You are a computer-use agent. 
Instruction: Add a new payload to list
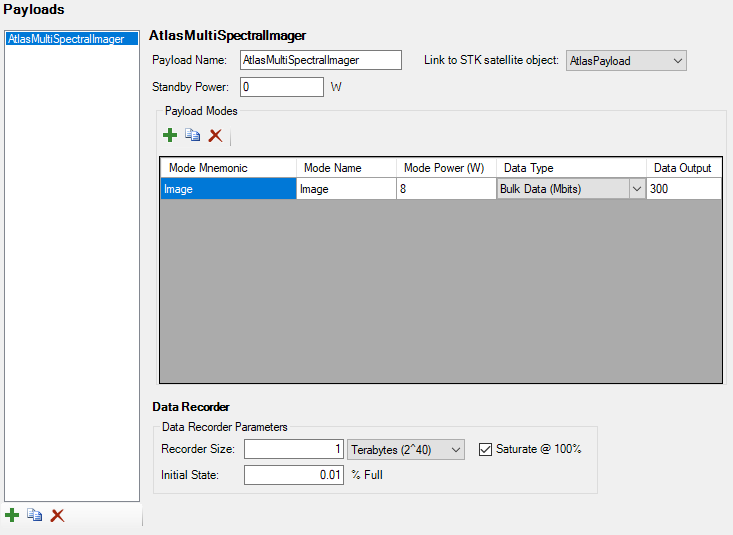(12, 515)
